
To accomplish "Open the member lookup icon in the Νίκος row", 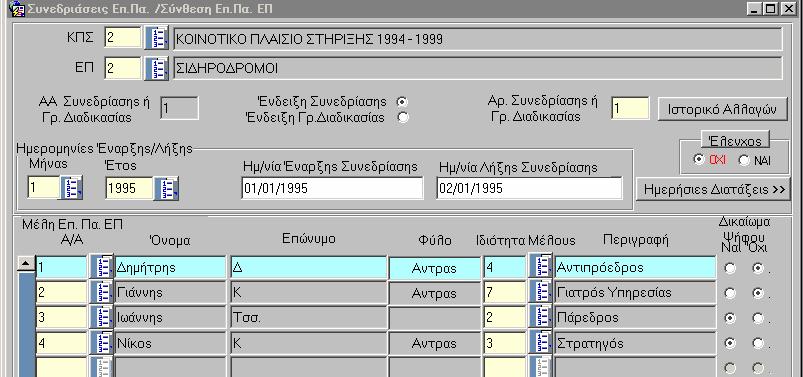I will [101, 342].
